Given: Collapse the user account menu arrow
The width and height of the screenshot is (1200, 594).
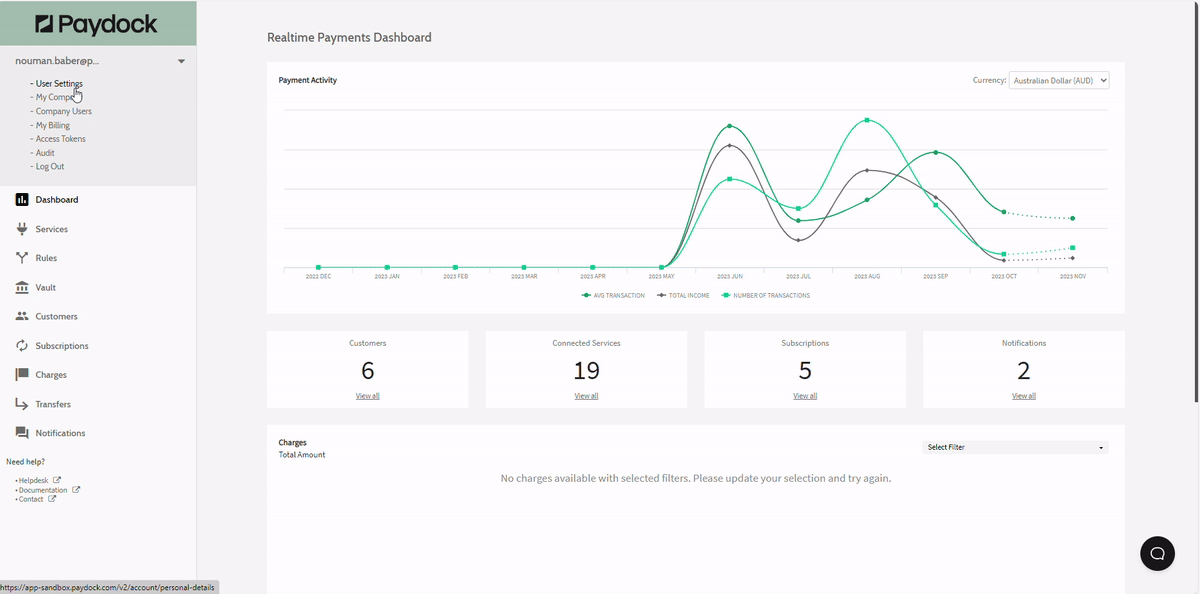Looking at the screenshot, I should click(181, 62).
